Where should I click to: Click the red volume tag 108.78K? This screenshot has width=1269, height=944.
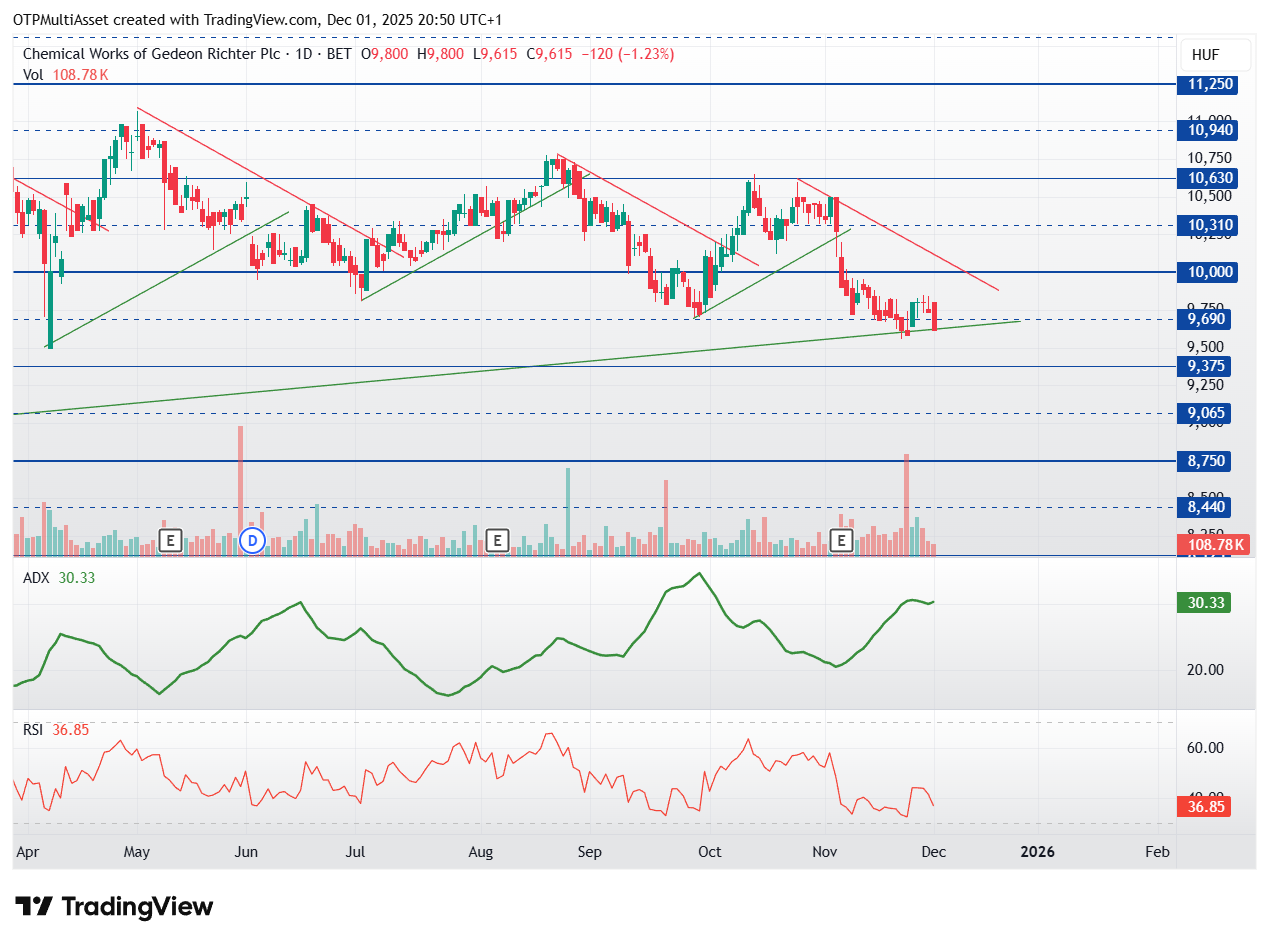(x=1214, y=545)
